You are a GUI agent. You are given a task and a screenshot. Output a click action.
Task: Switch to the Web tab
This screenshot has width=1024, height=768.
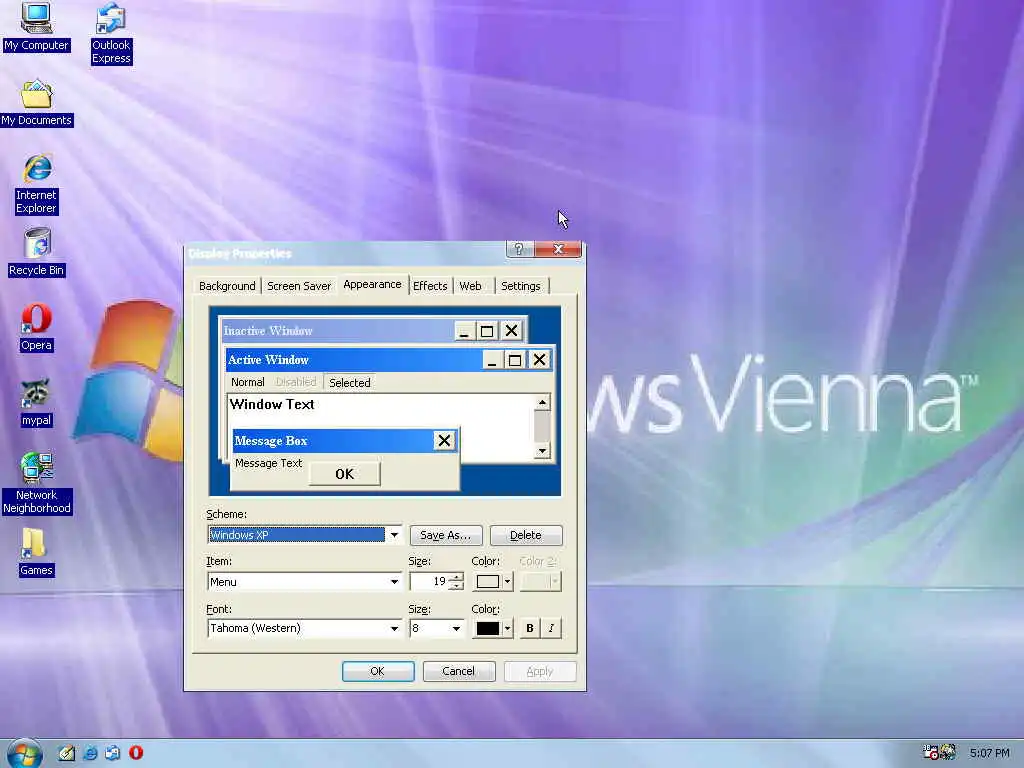click(470, 286)
